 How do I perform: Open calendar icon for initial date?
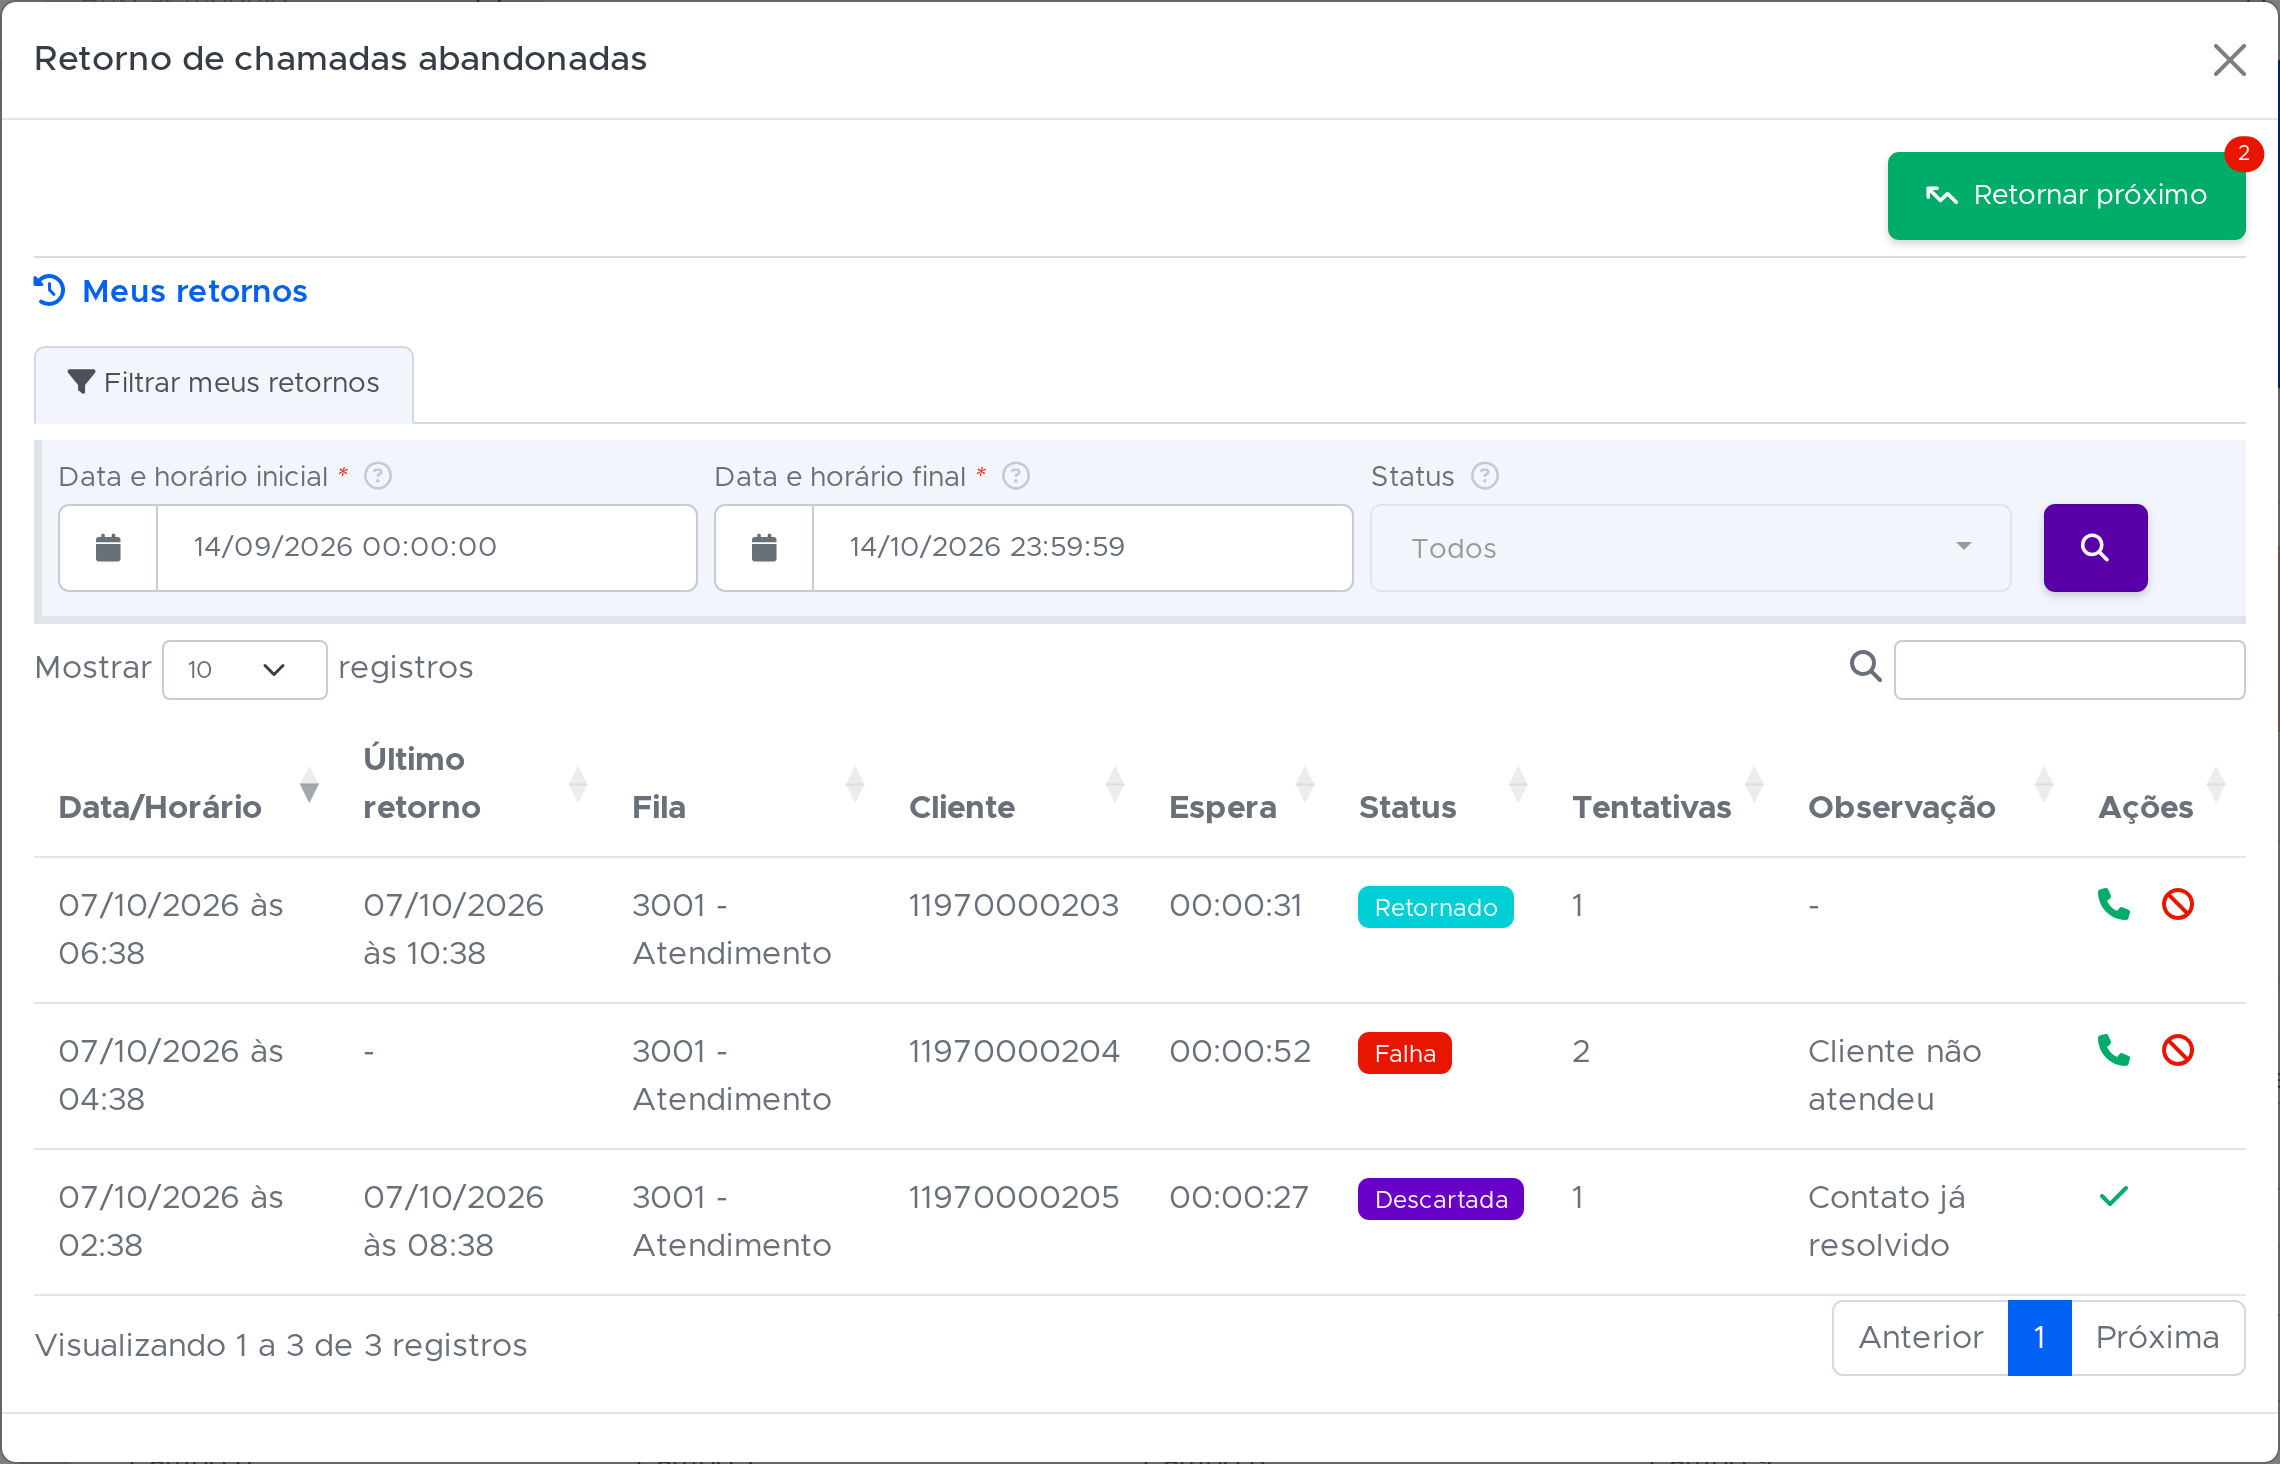click(x=108, y=548)
